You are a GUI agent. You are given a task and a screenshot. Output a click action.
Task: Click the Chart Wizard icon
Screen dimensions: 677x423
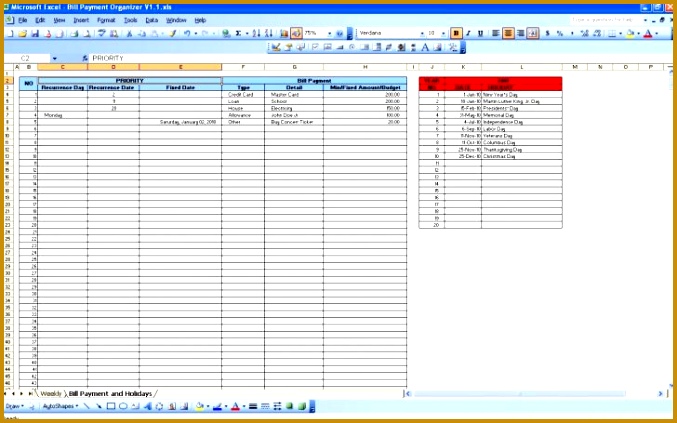click(x=284, y=33)
